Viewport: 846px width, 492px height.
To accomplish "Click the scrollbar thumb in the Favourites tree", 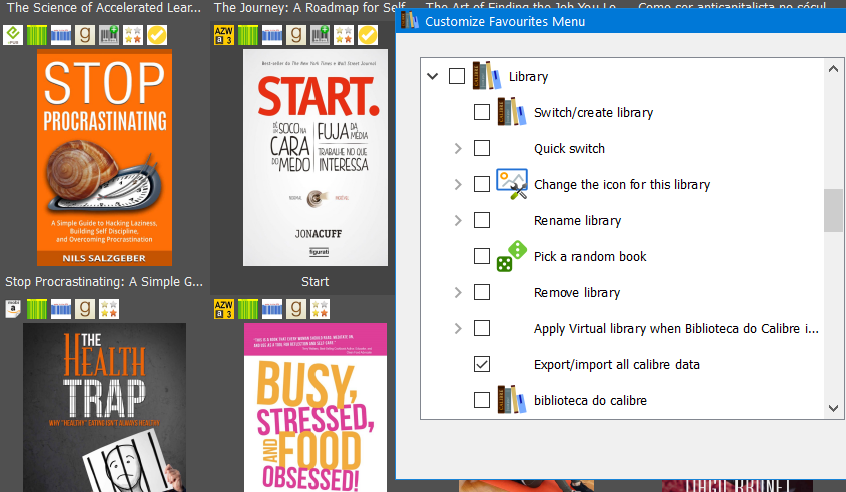I will (x=833, y=210).
